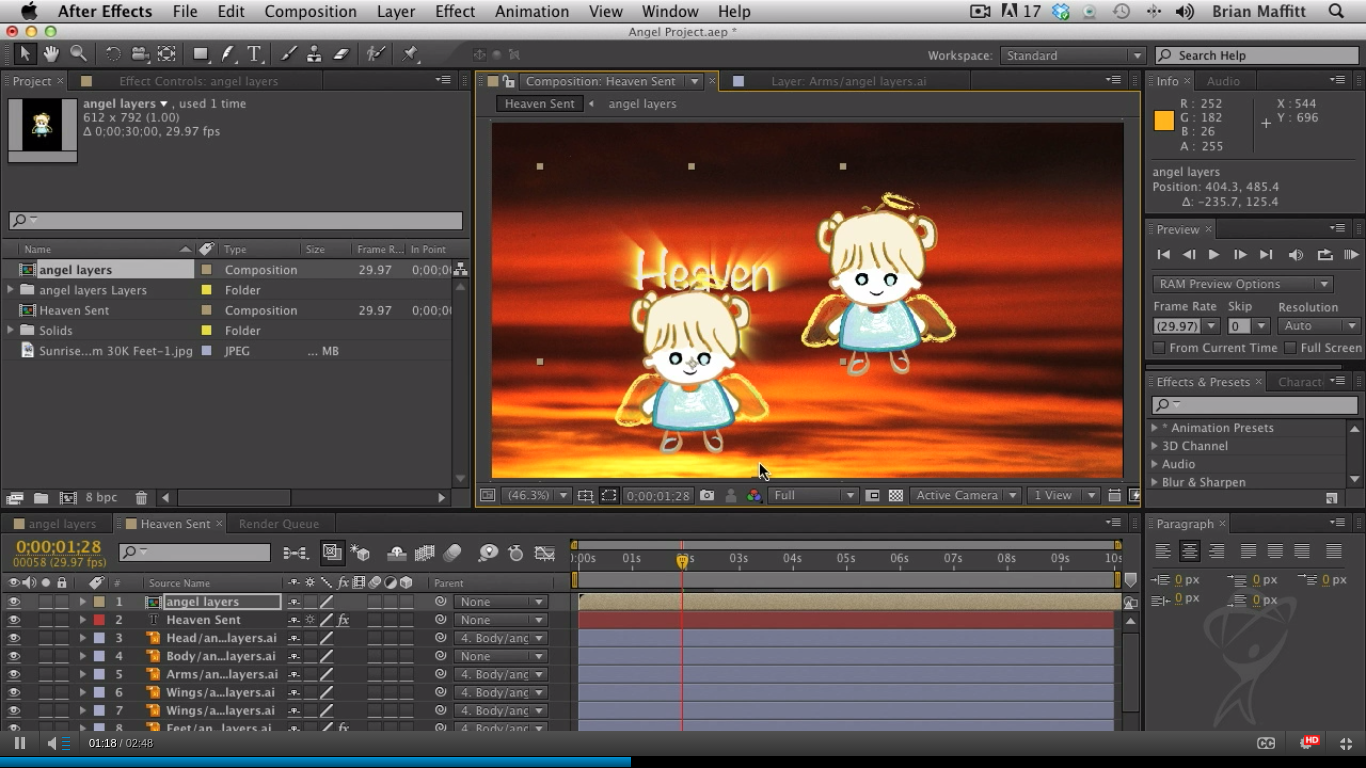
Task: Hide the Body/an...layers.ai layer eye
Action: tap(14, 656)
